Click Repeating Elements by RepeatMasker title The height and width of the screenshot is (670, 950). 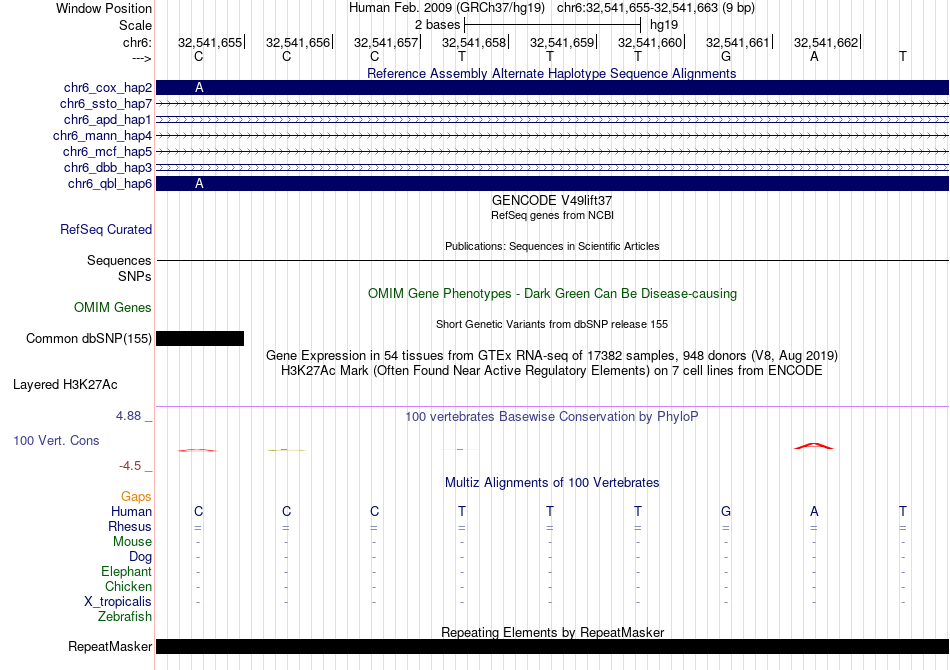click(553, 632)
